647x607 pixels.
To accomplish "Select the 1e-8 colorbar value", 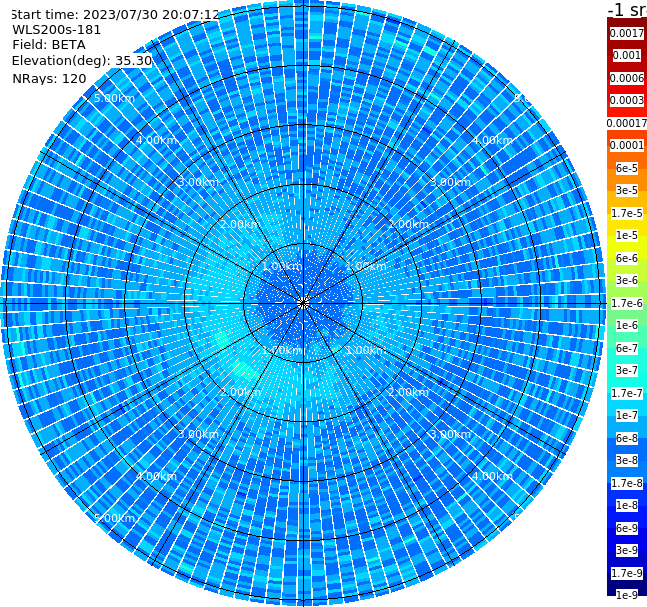I will coord(626,505).
